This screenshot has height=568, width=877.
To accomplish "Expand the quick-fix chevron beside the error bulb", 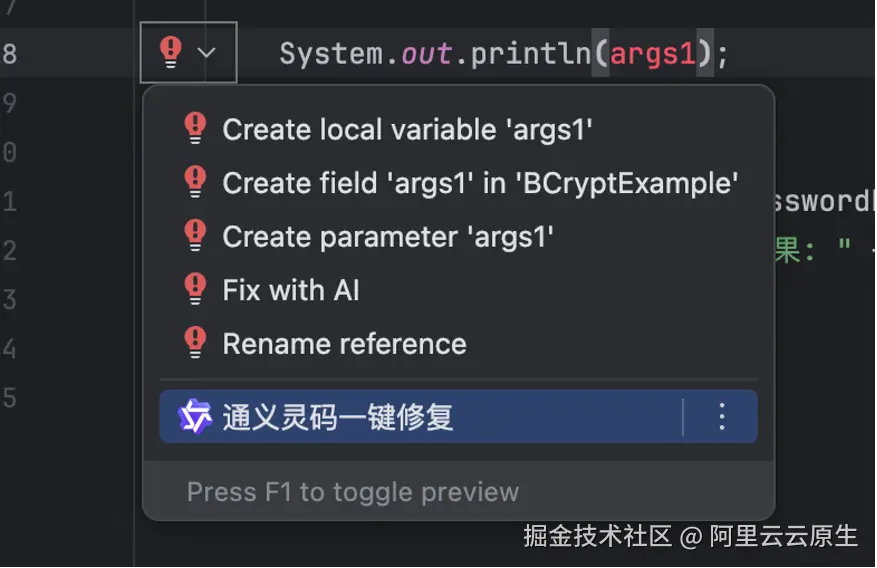I will (x=207, y=52).
